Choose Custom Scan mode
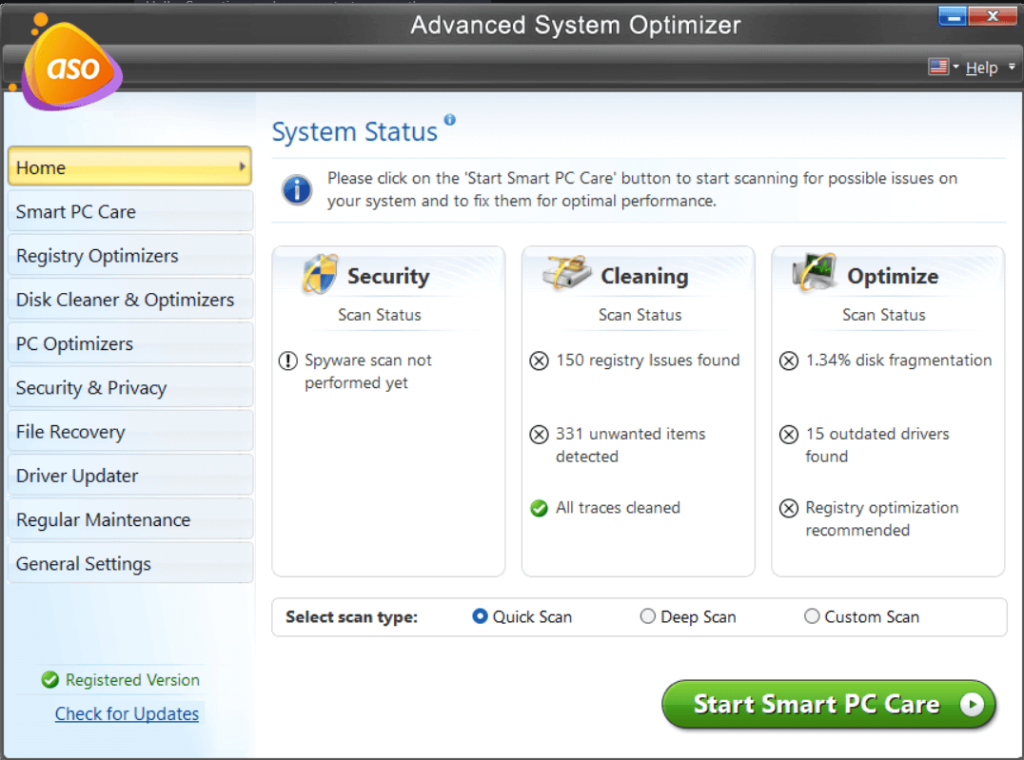 click(812, 617)
